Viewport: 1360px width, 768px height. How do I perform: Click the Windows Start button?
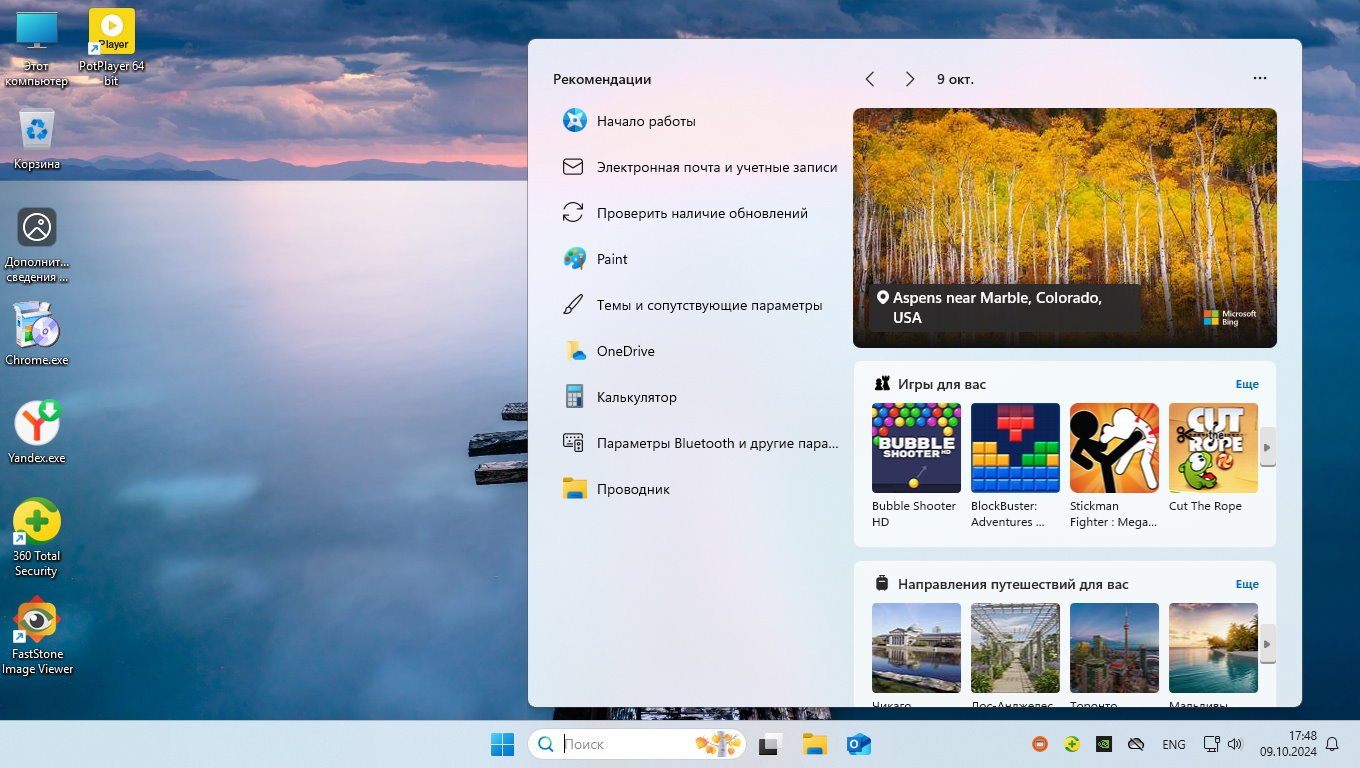502,744
